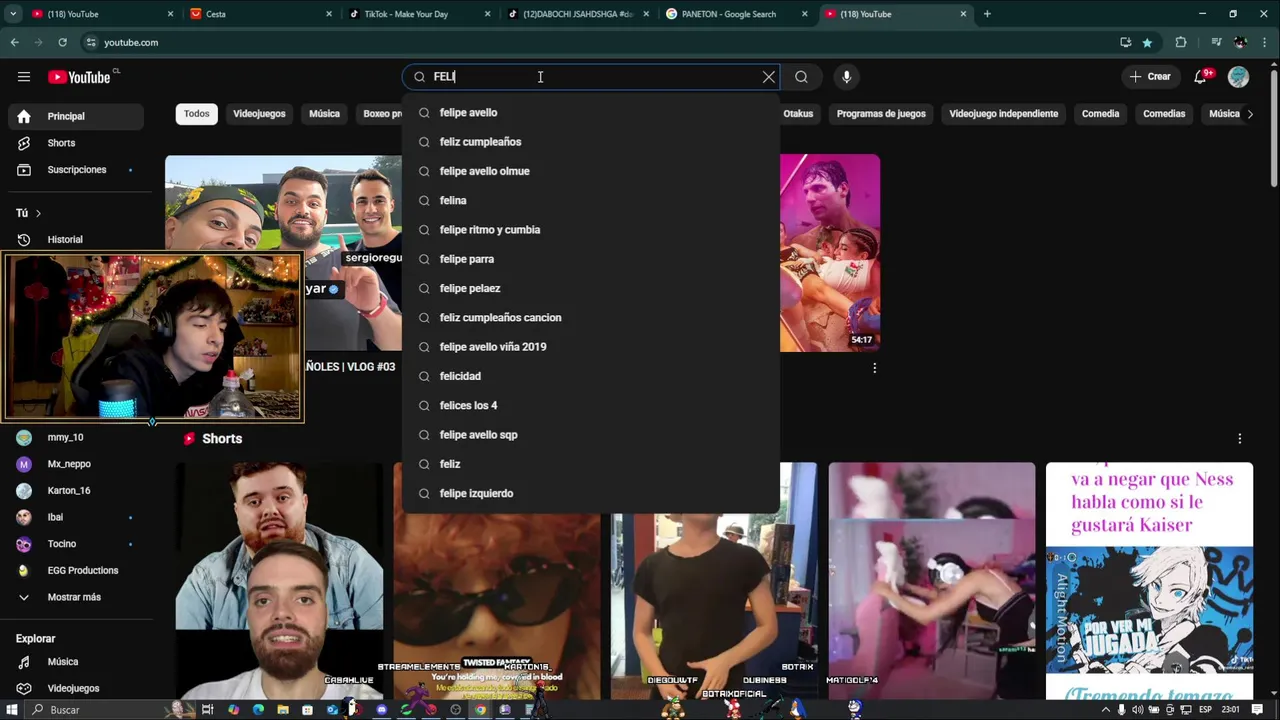Image resolution: width=1280 pixels, height=720 pixels.
Task: Choose suggestion felipe avello viña 2019
Action: (x=590, y=347)
